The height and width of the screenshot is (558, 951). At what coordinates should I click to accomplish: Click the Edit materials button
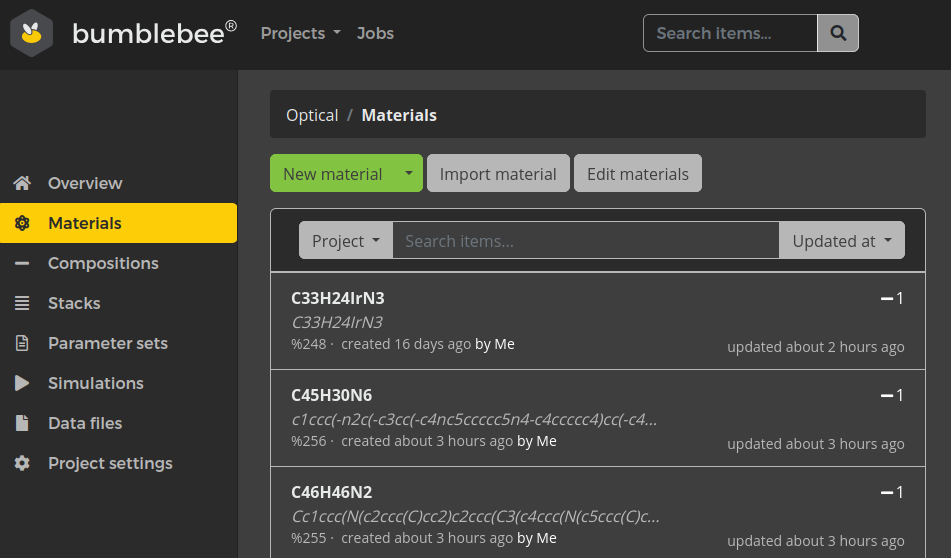(x=637, y=173)
